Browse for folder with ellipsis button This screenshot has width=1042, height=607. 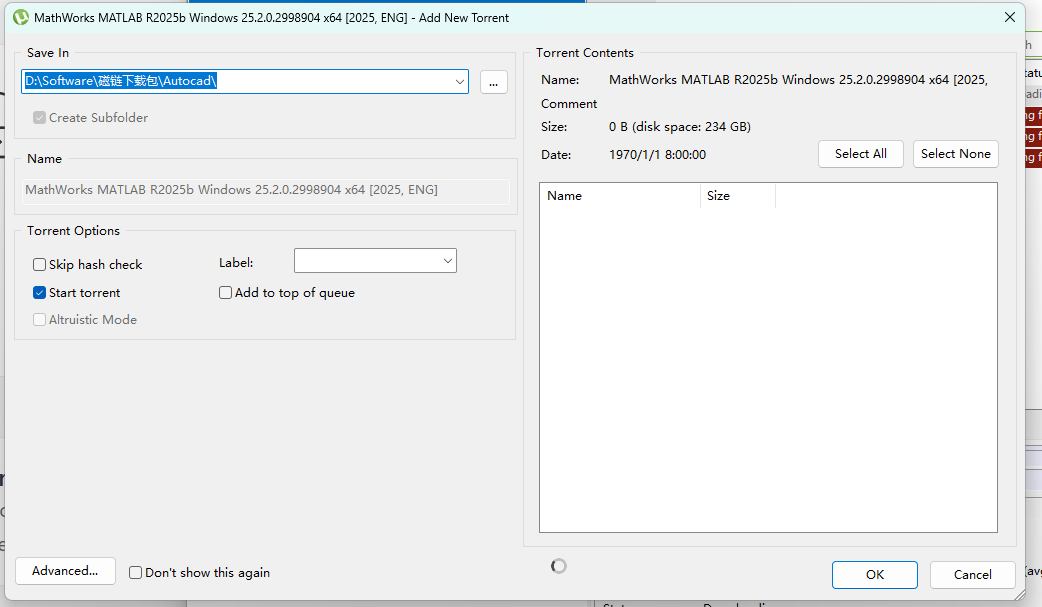494,82
